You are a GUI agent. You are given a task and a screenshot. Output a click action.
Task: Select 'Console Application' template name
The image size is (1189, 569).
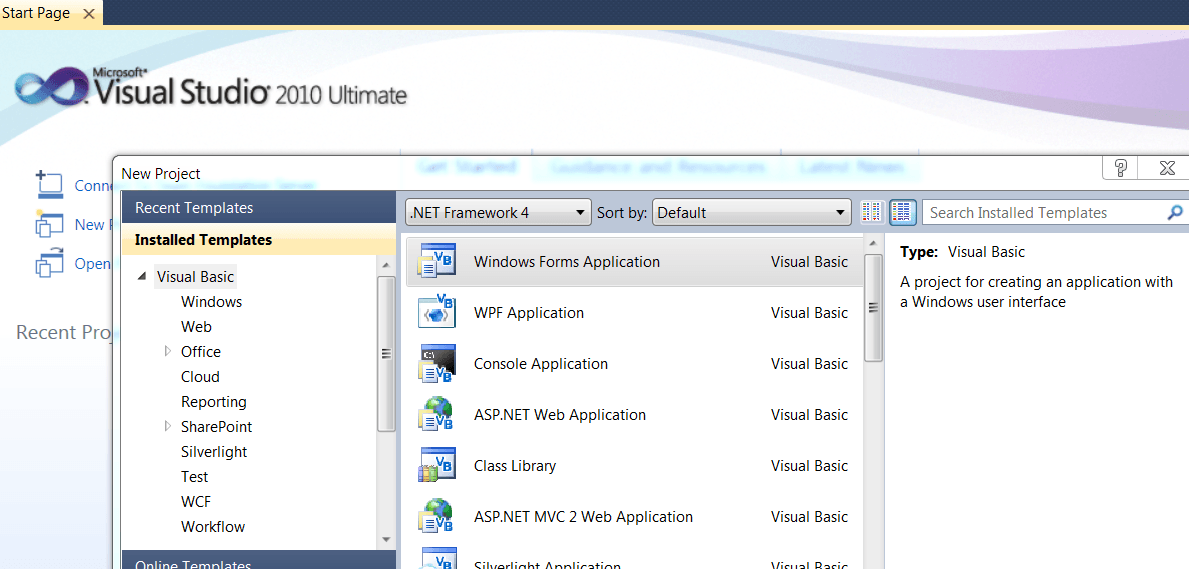pos(541,363)
